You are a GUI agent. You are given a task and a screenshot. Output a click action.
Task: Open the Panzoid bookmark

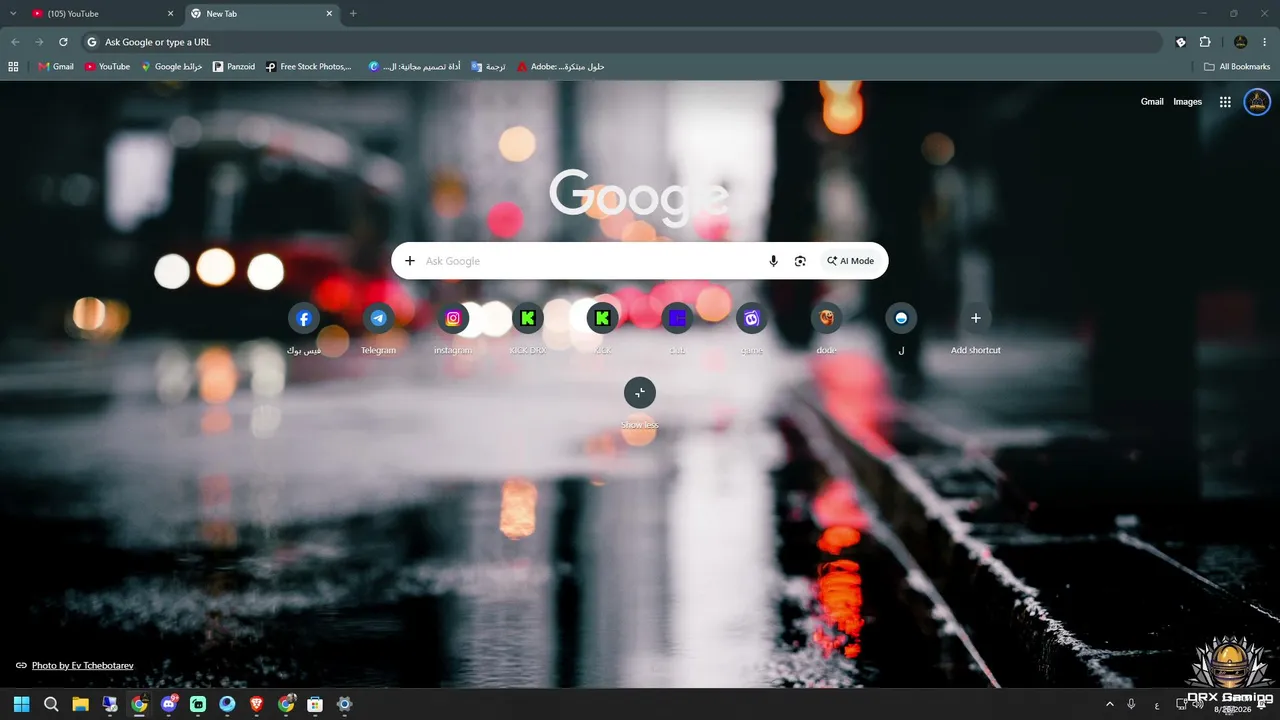(x=234, y=67)
